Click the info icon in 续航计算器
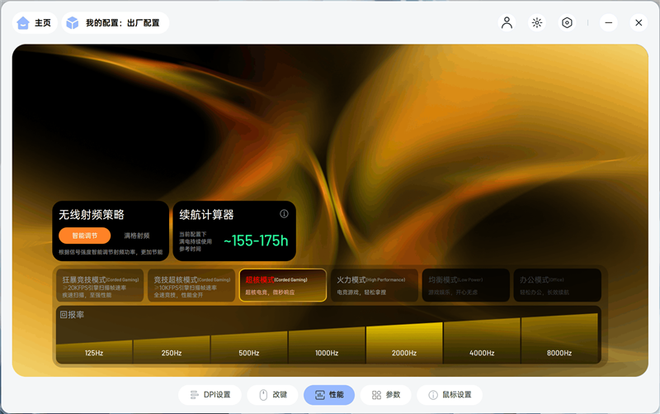Viewport: 660px width, 414px height. pos(284,214)
